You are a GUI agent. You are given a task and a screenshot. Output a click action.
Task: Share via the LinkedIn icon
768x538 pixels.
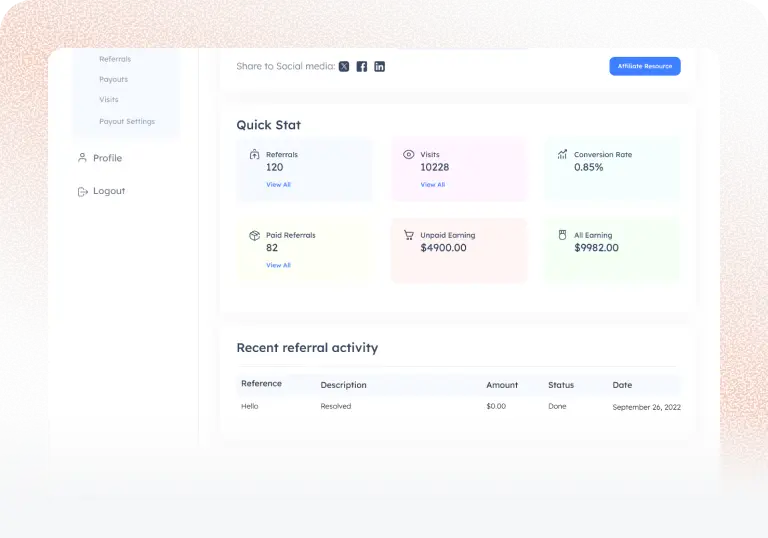coord(379,66)
